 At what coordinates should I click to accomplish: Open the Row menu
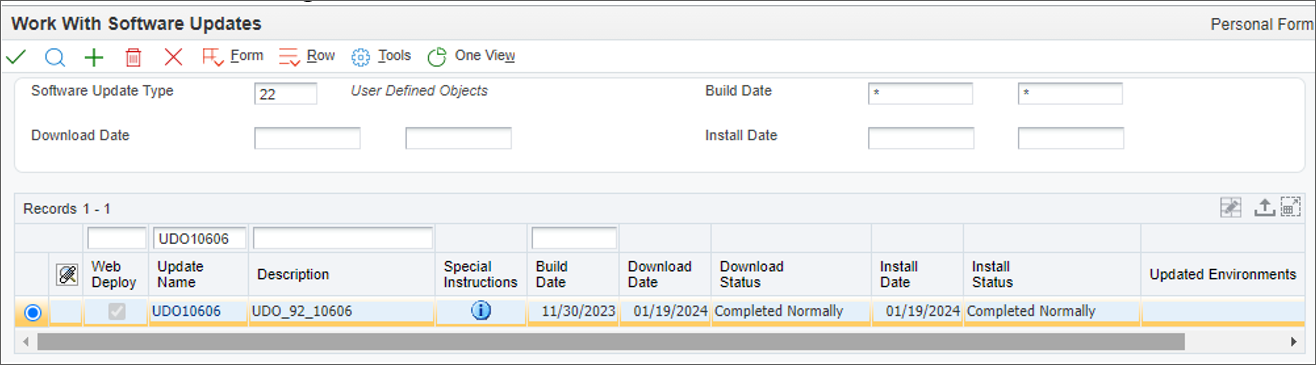[x=307, y=56]
